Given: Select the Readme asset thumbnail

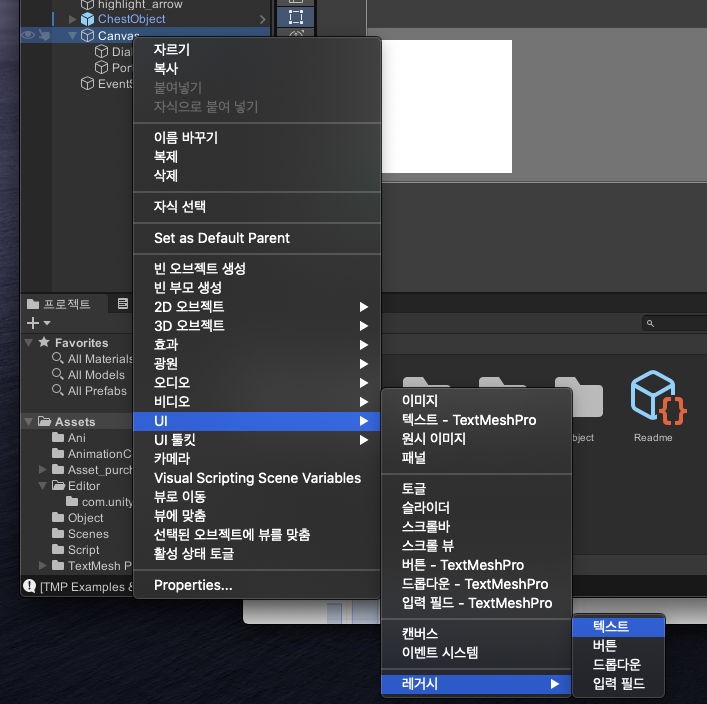Looking at the screenshot, I should click(x=658, y=398).
